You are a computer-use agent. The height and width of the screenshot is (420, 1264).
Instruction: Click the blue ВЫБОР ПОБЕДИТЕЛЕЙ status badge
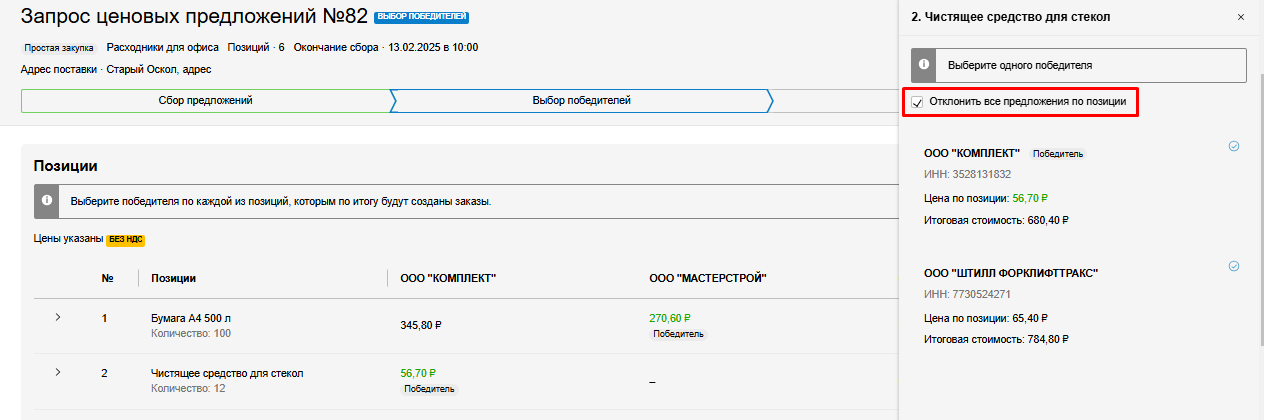point(421,18)
